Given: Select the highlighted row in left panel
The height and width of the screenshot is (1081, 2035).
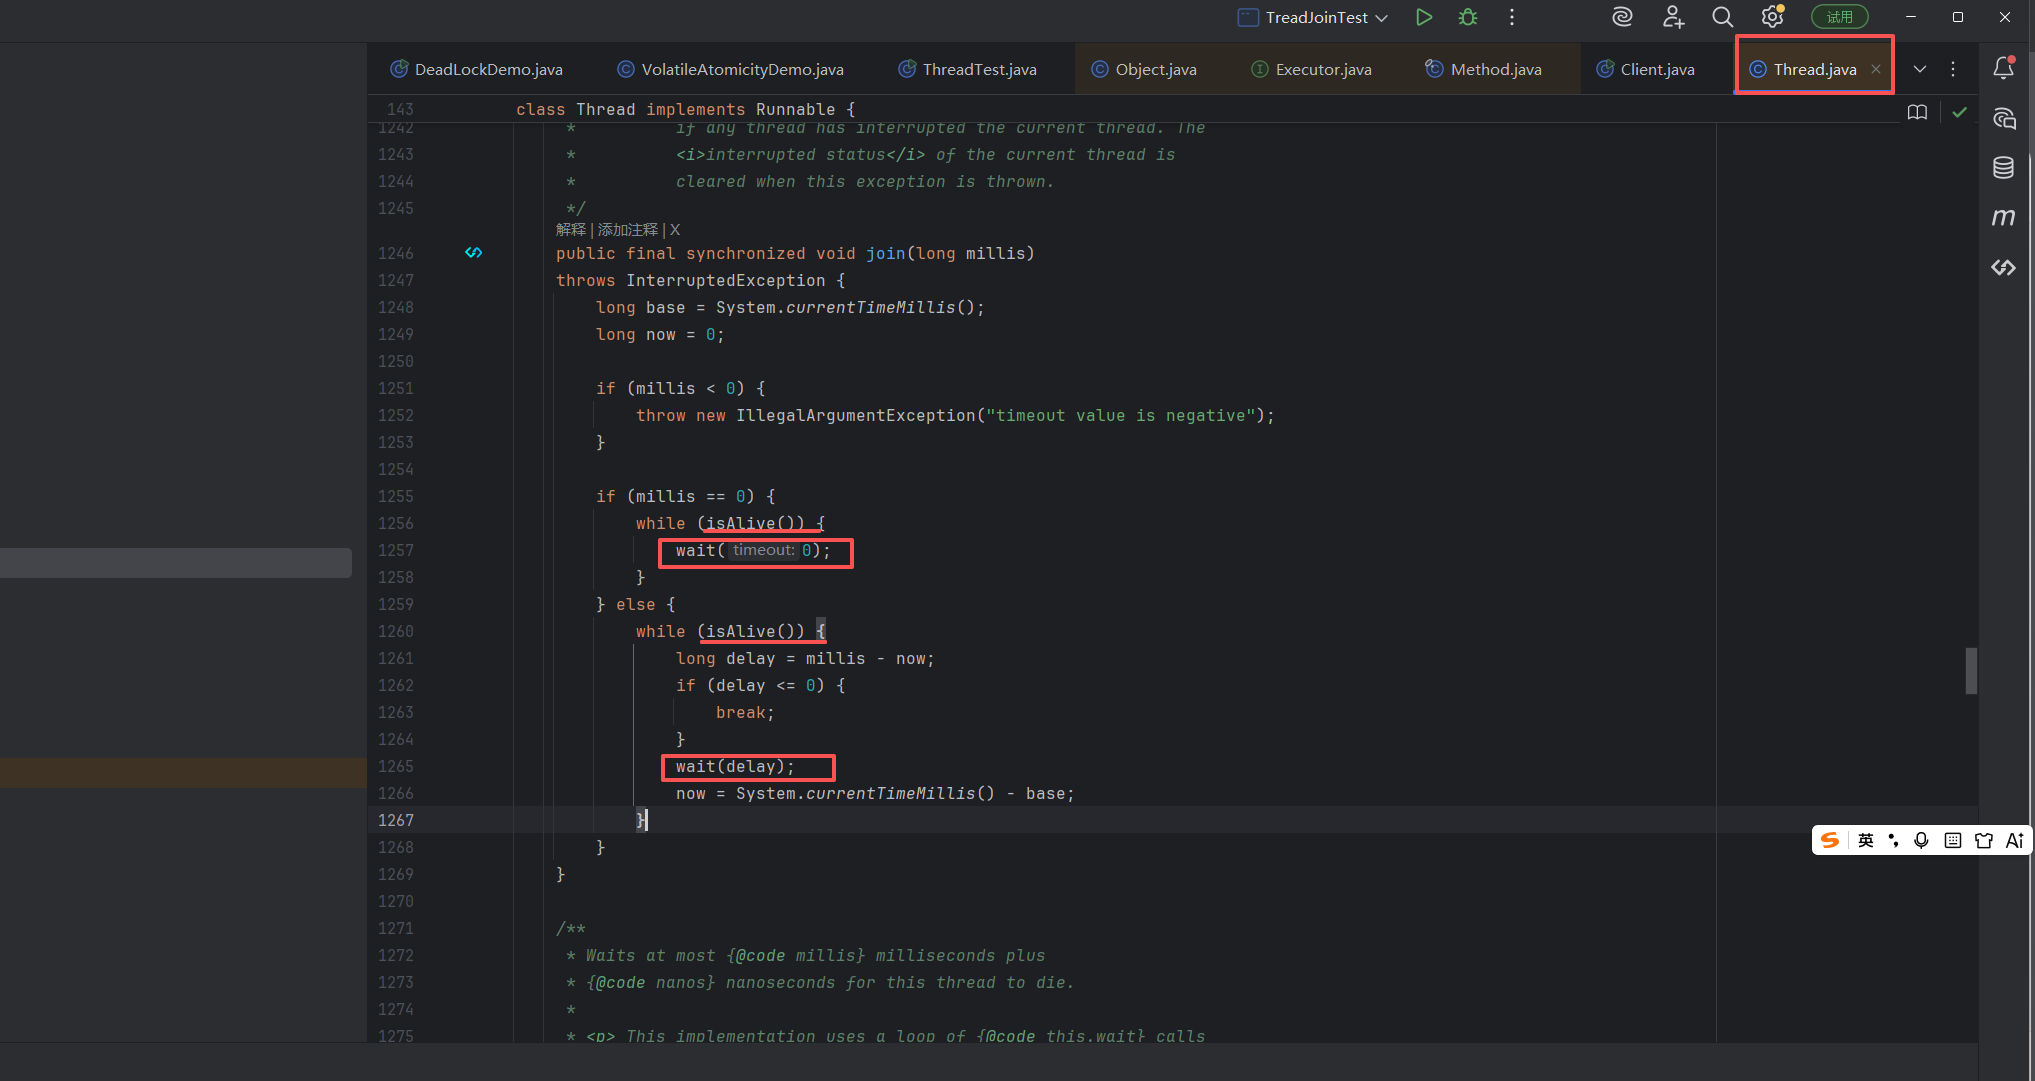Looking at the screenshot, I should (176, 563).
